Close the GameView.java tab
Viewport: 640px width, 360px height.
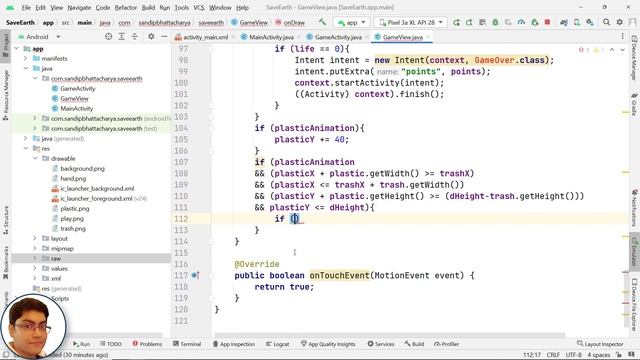tap(428, 37)
